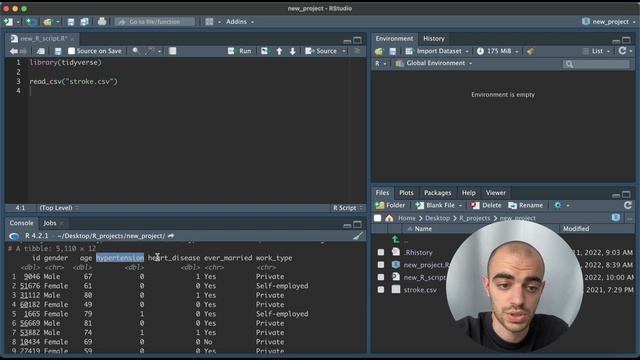Image resolution: width=640 pixels, height=360 pixels.
Task: Tick checkbox next to new_R_script file
Action: click(381, 277)
